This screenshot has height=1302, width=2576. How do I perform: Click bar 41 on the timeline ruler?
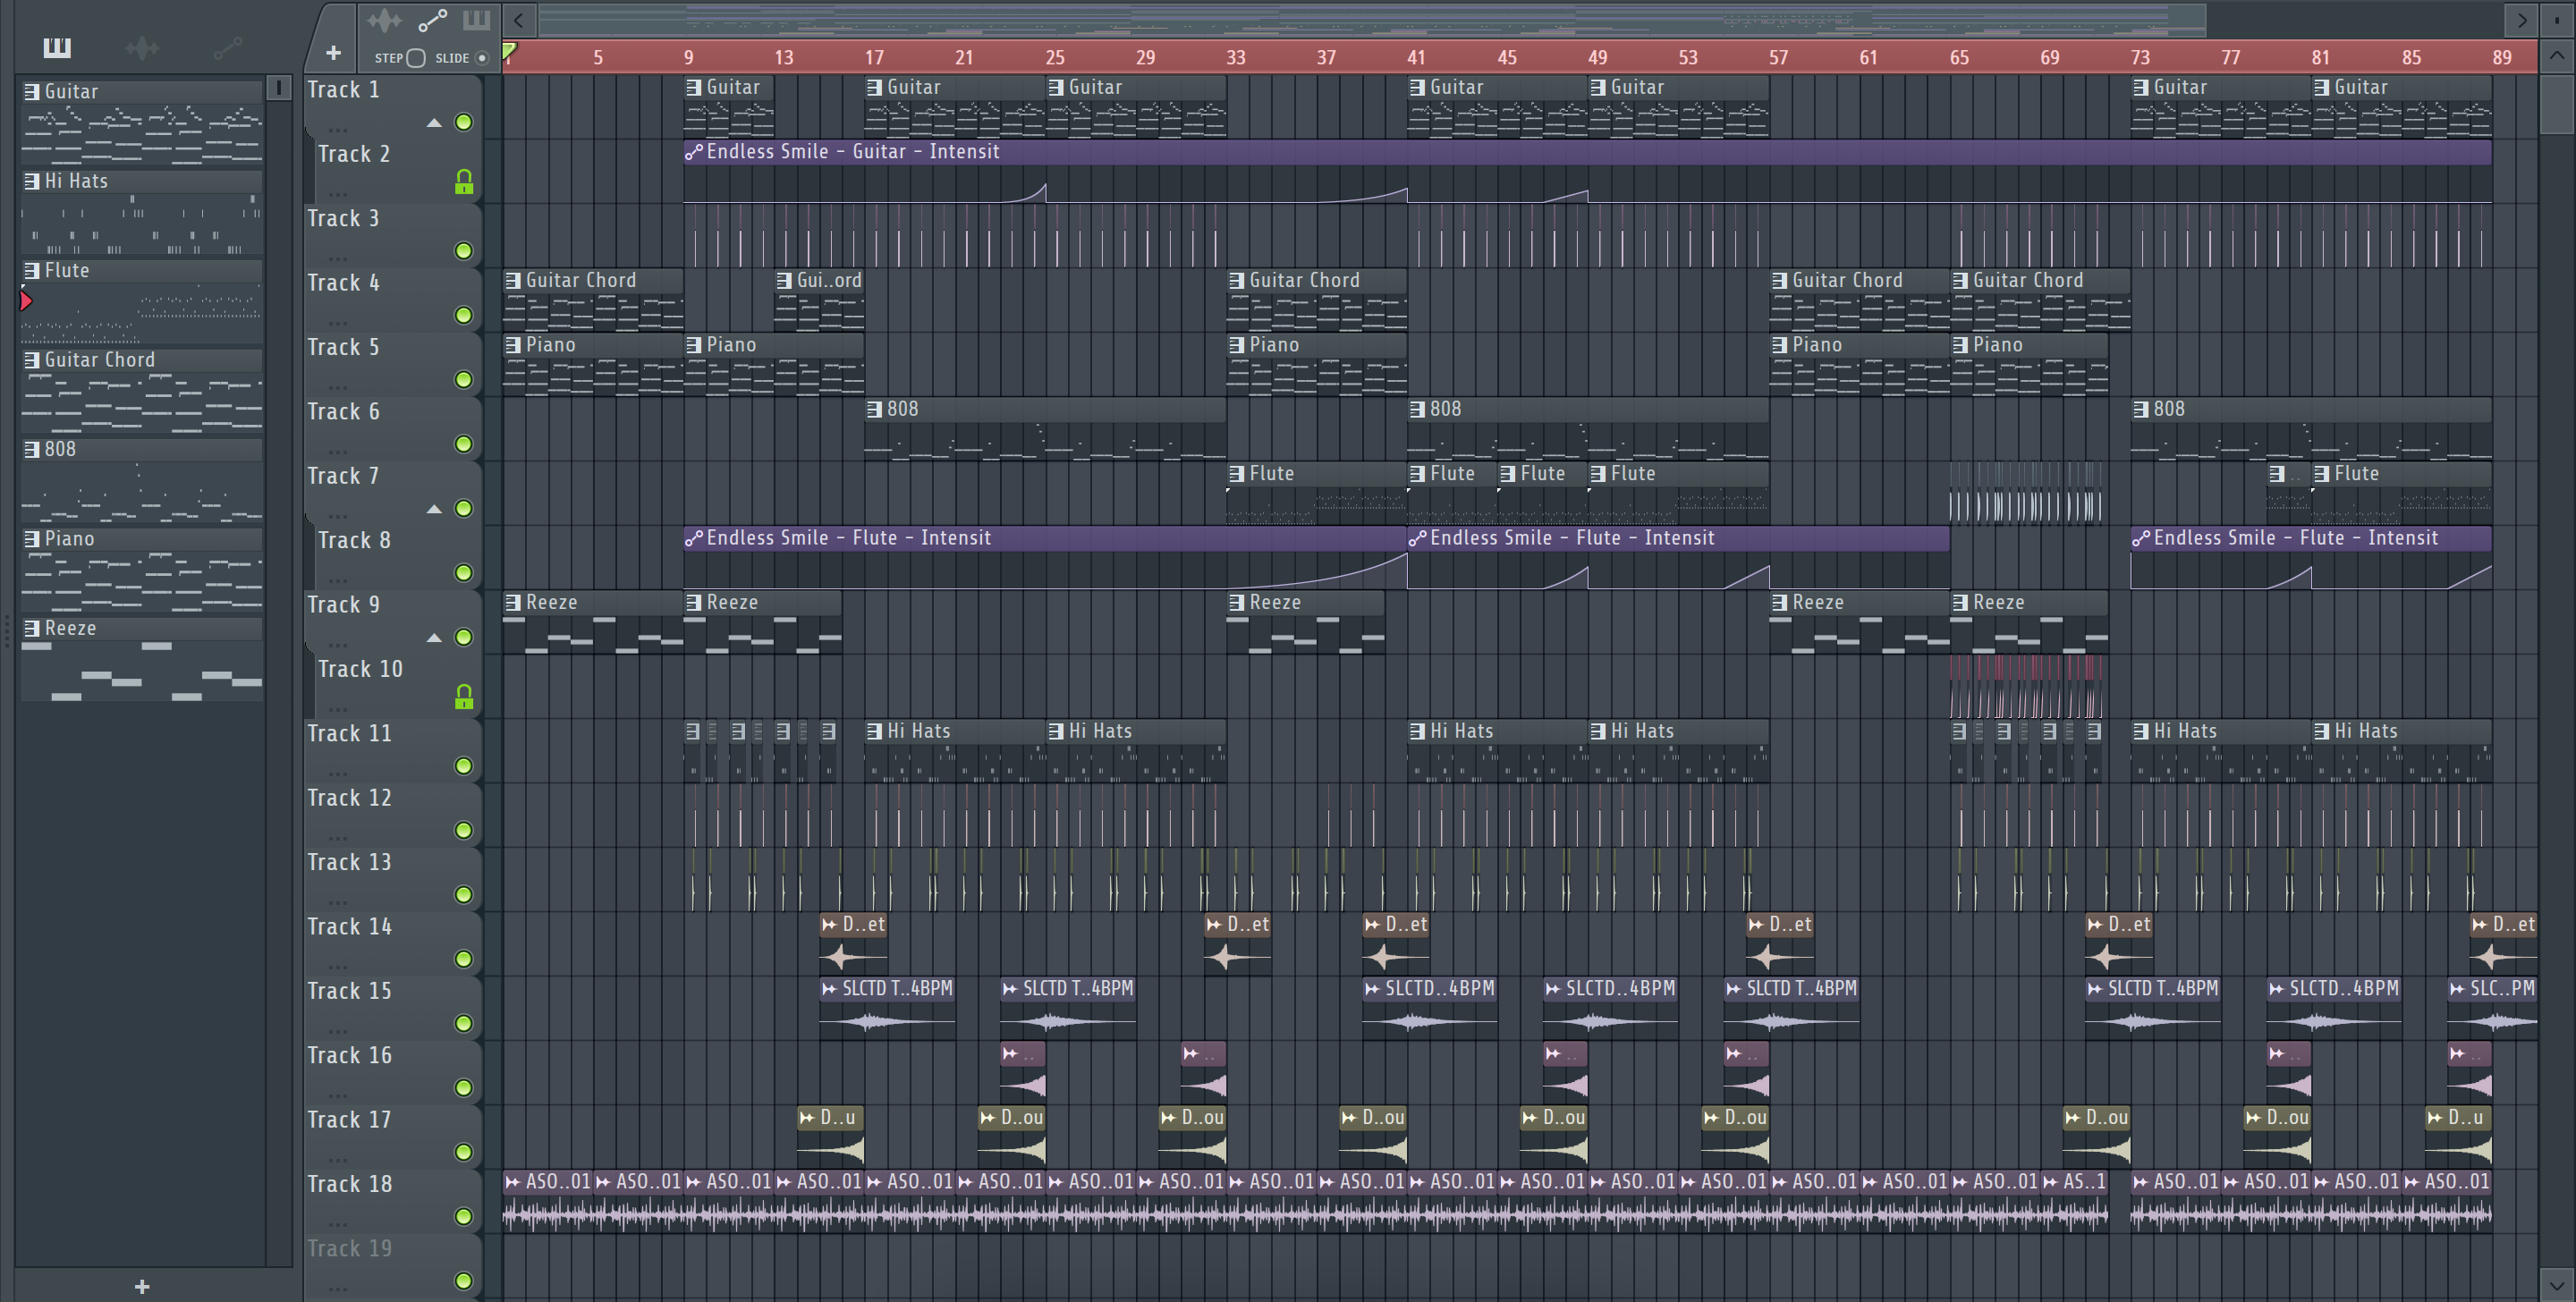pyautogui.click(x=1416, y=58)
